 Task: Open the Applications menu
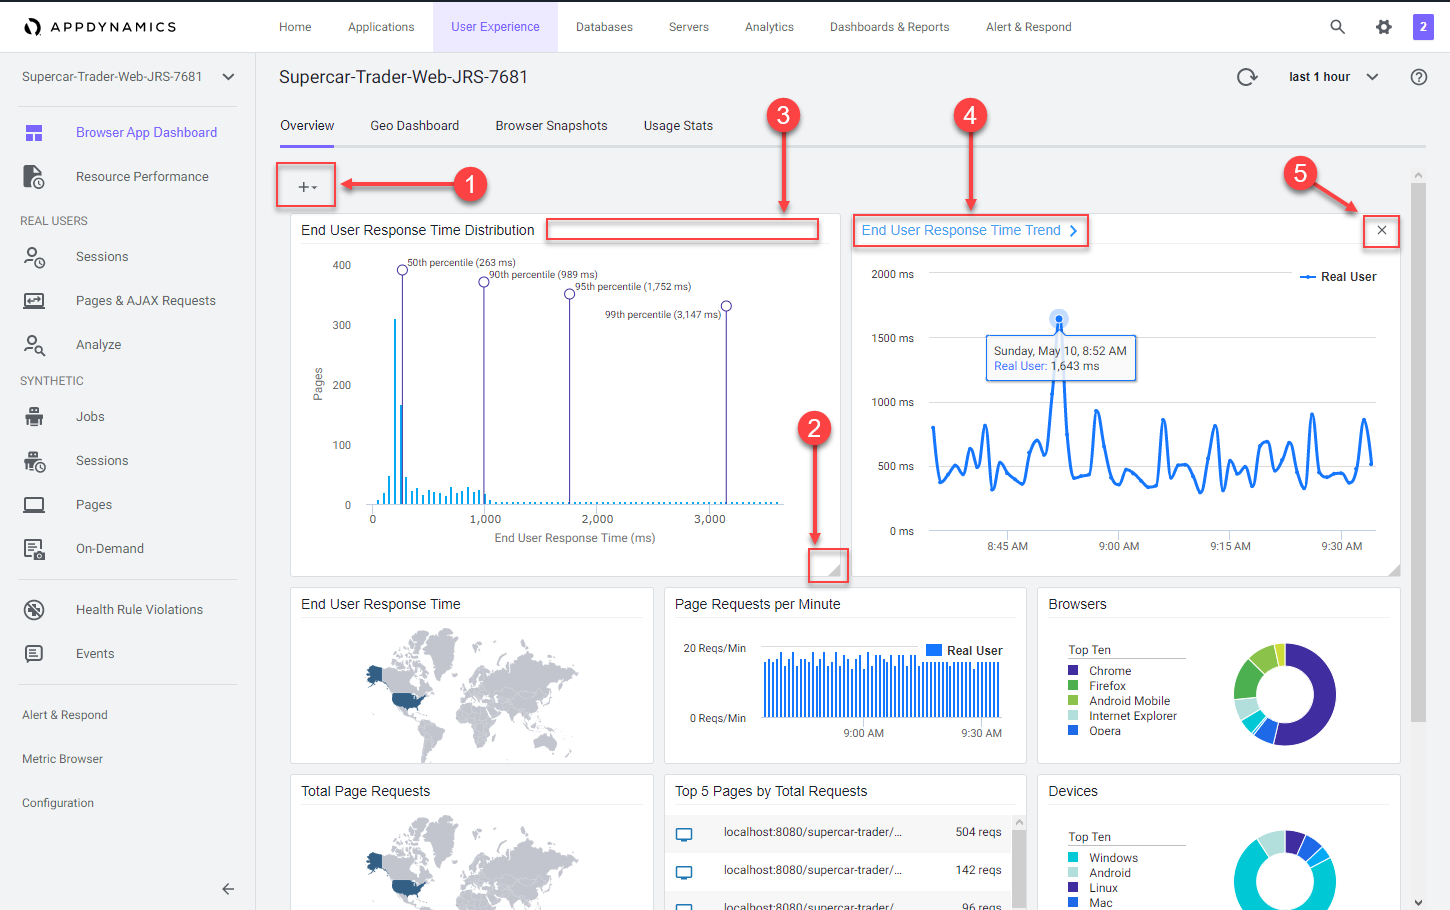(381, 27)
